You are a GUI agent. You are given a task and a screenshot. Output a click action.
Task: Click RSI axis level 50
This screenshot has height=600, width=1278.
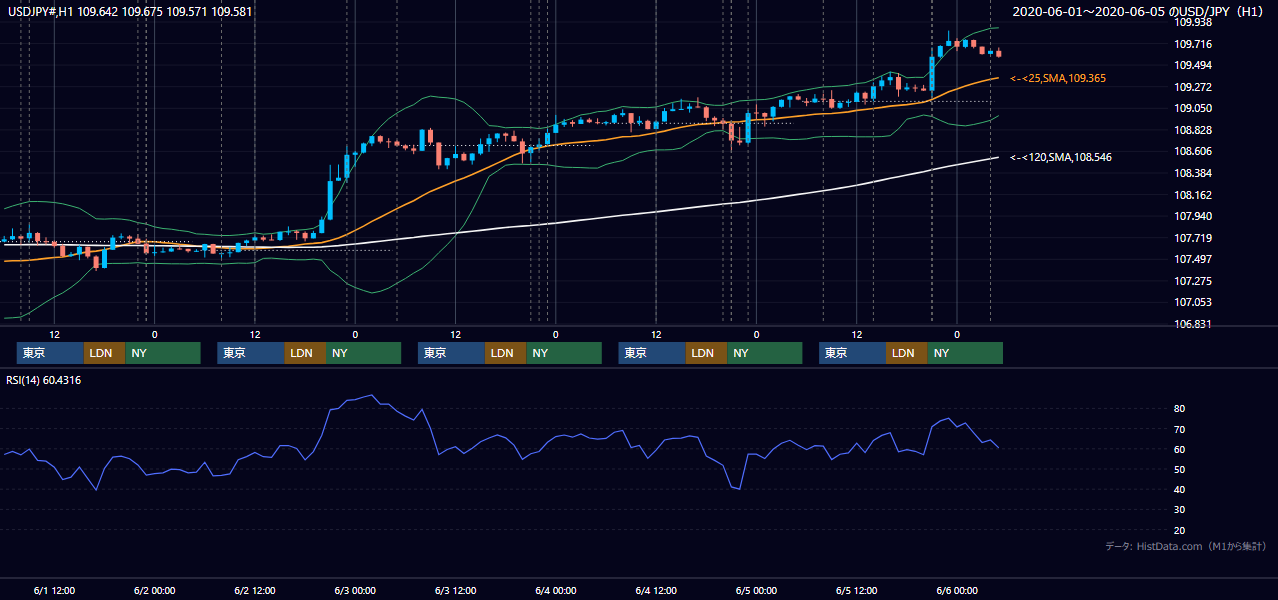pos(1180,470)
